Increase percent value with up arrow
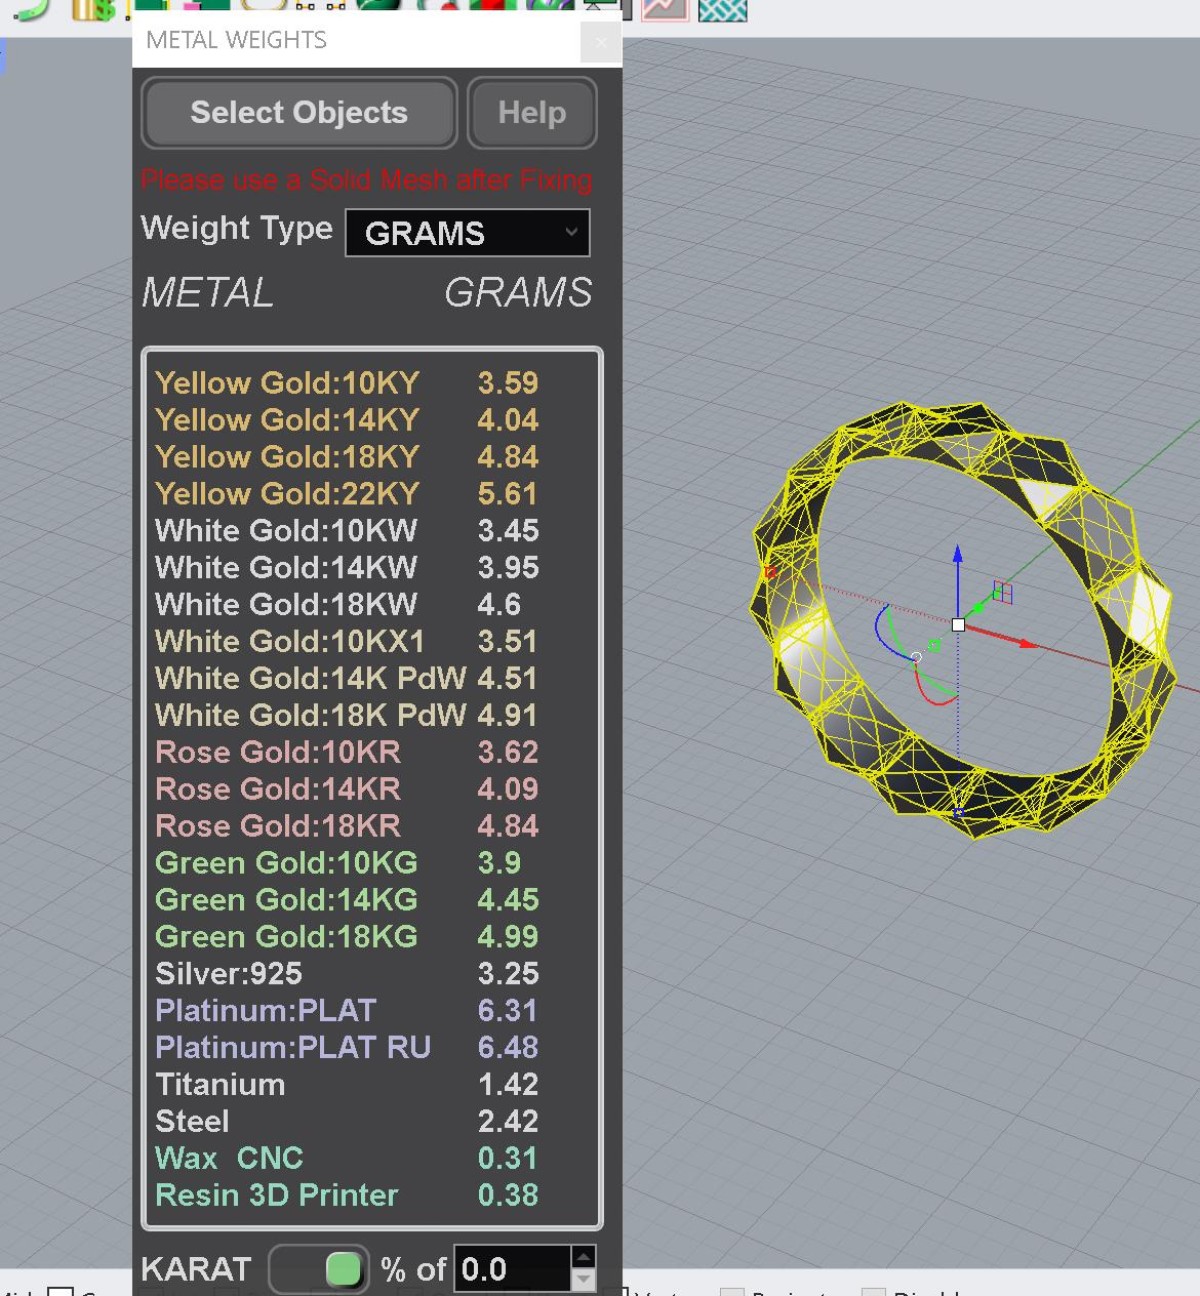Screen dimensions: 1200x1296 [583, 1257]
